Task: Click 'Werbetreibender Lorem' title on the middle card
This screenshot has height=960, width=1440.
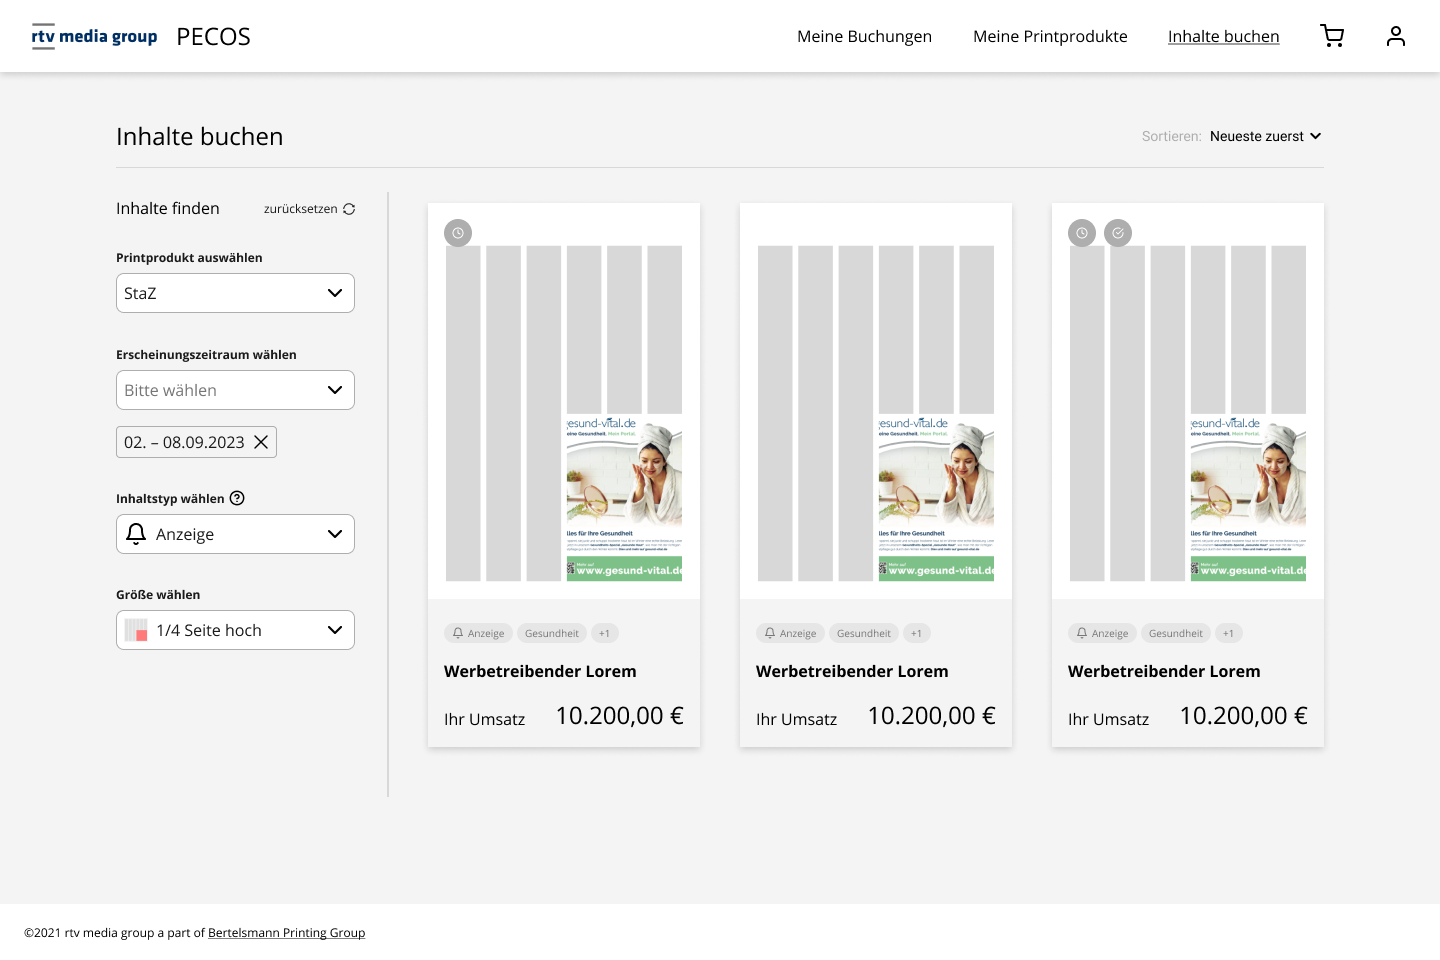Action: click(x=852, y=671)
